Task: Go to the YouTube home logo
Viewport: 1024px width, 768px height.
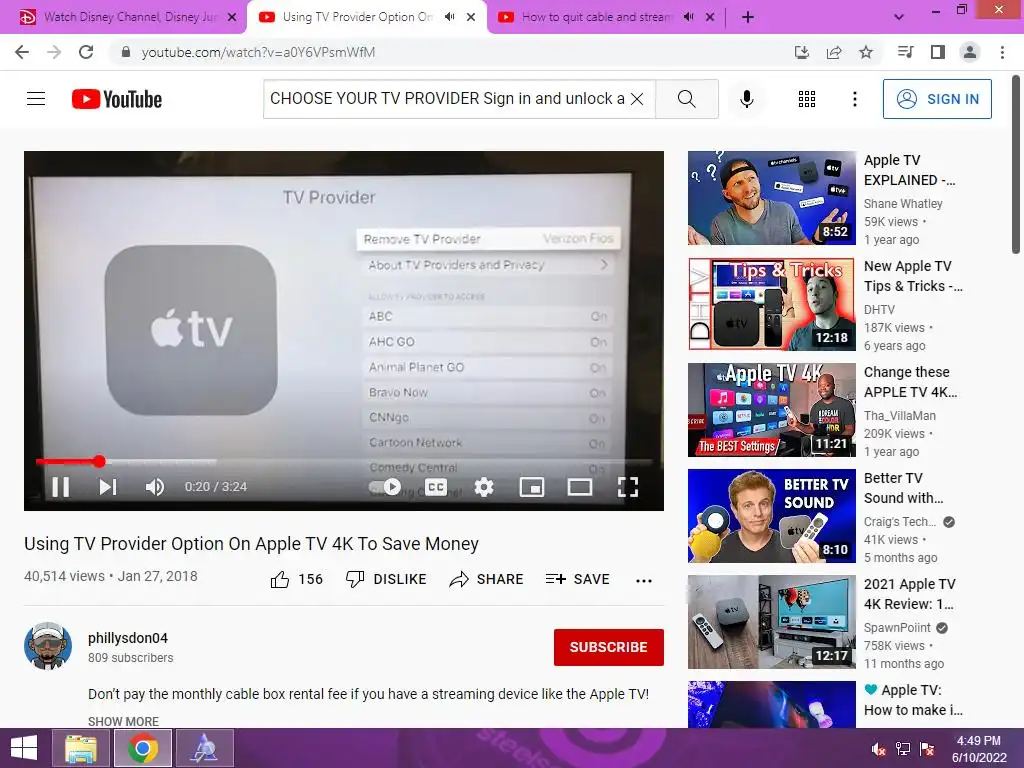Action: [117, 99]
